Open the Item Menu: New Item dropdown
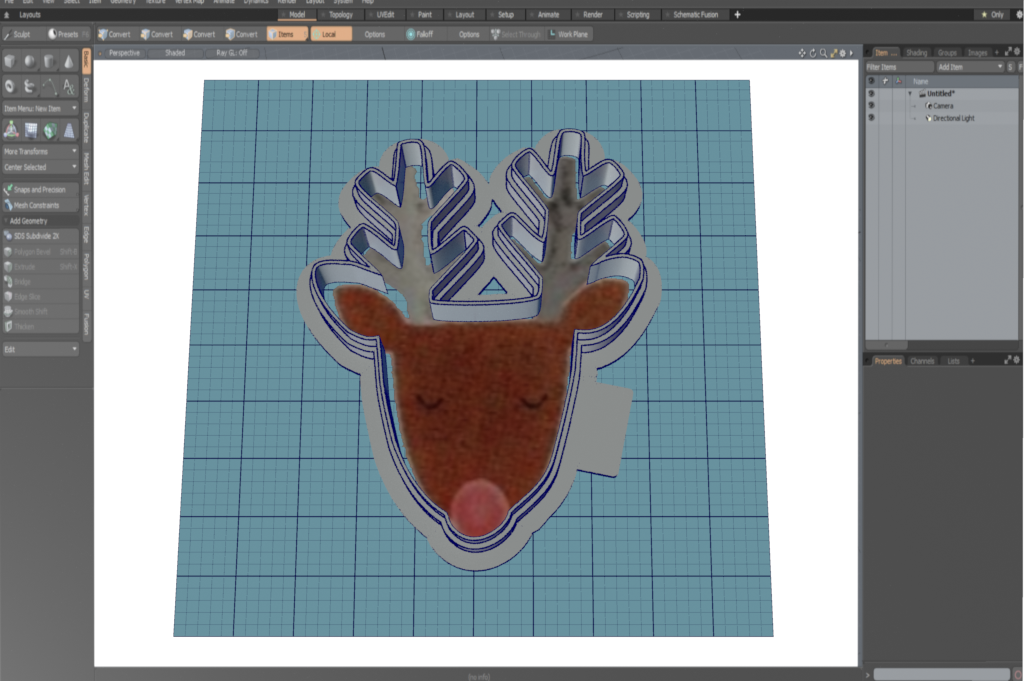 pyautogui.click(x=40, y=107)
